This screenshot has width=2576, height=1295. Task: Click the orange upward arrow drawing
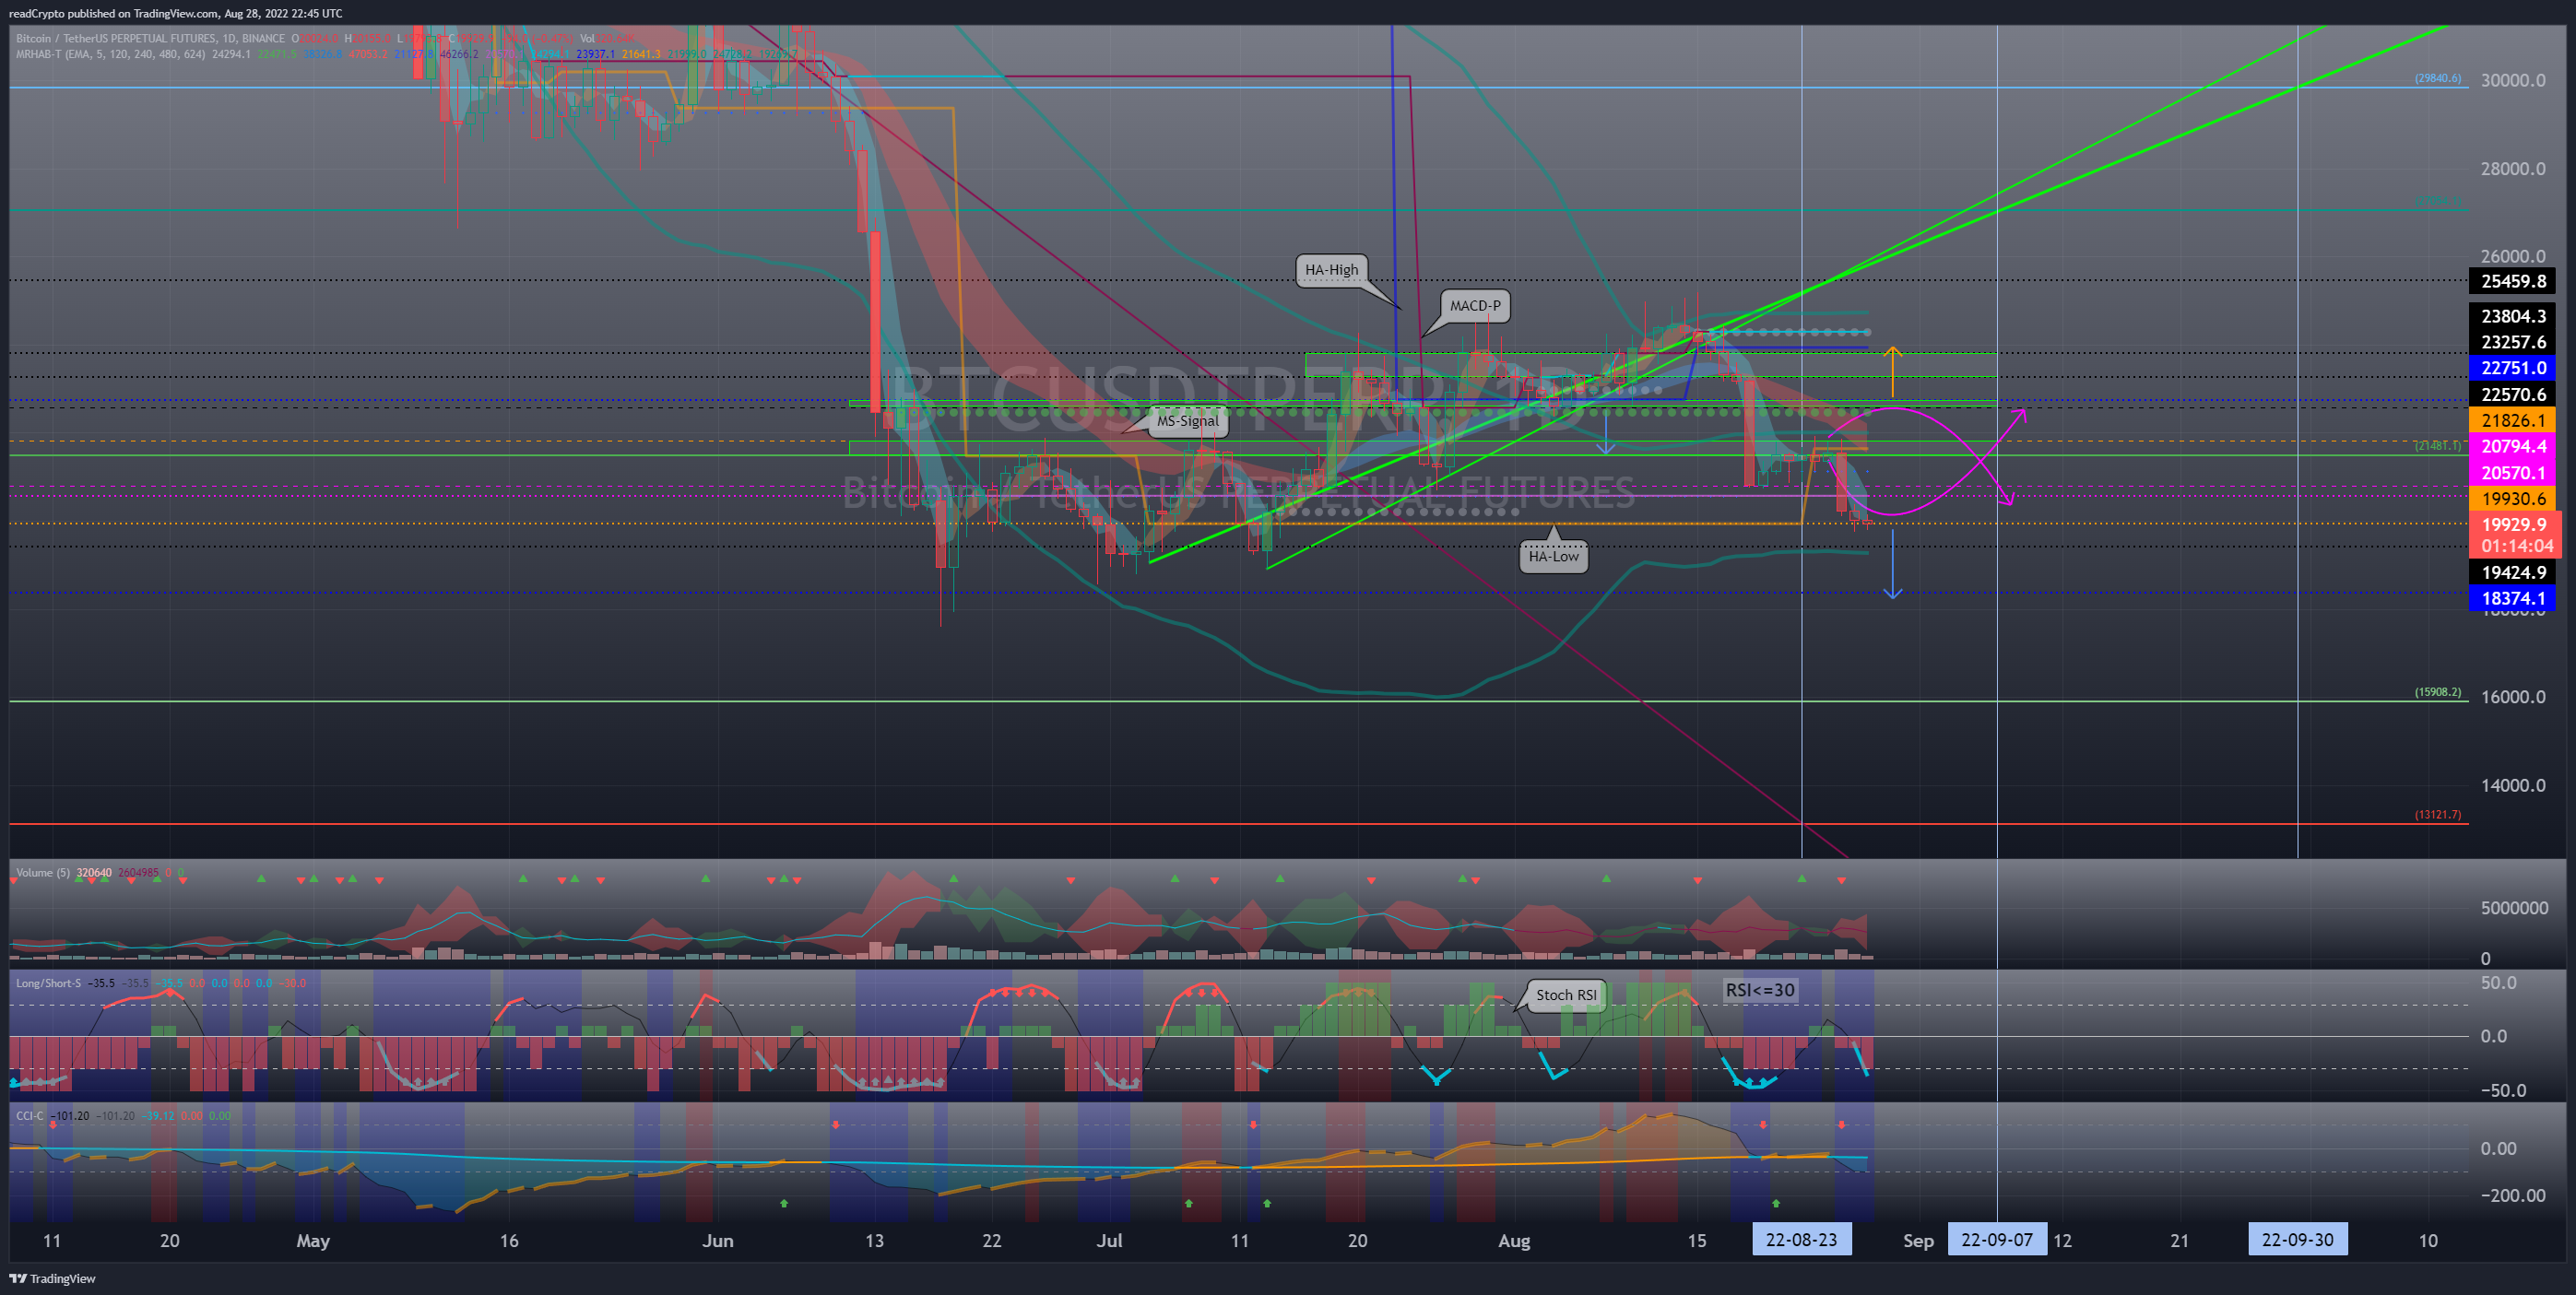[1892, 371]
